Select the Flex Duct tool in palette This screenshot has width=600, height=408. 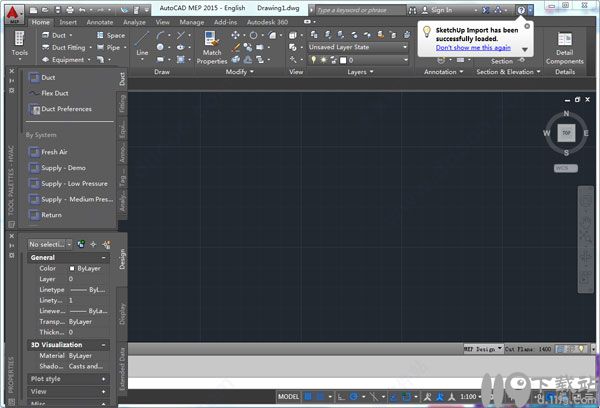[49, 93]
